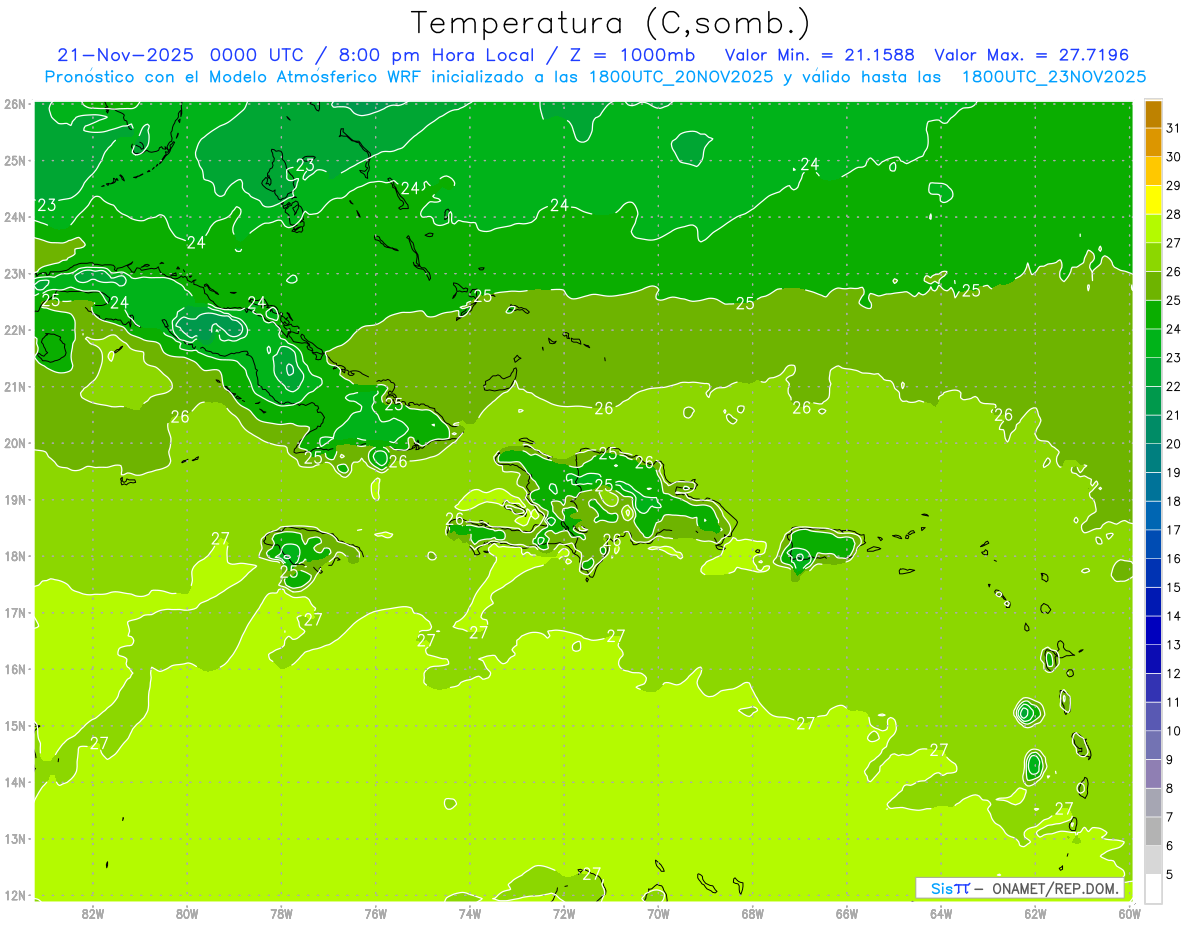Click the gray swatch between 6 and 7
Viewport: 1200px width, 927px height.
1154,831
